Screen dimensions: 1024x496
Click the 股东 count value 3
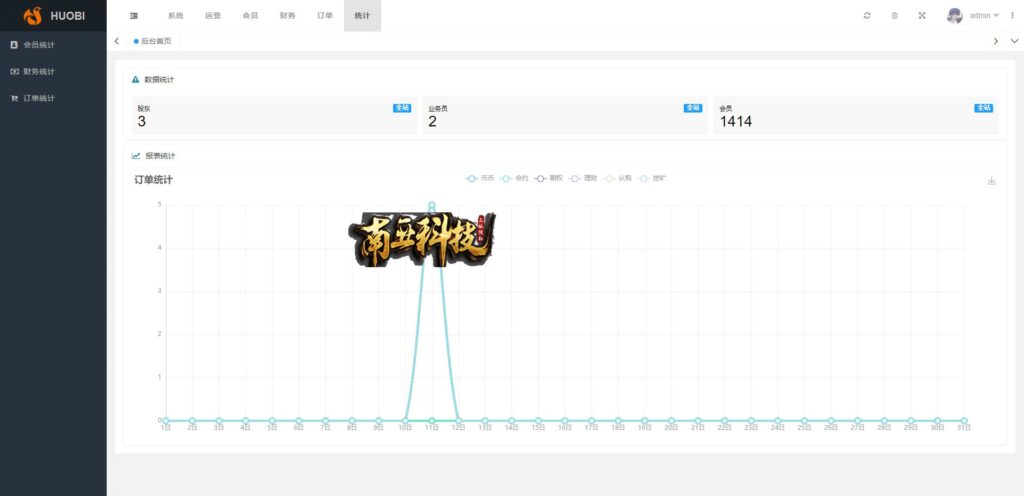click(x=142, y=121)
